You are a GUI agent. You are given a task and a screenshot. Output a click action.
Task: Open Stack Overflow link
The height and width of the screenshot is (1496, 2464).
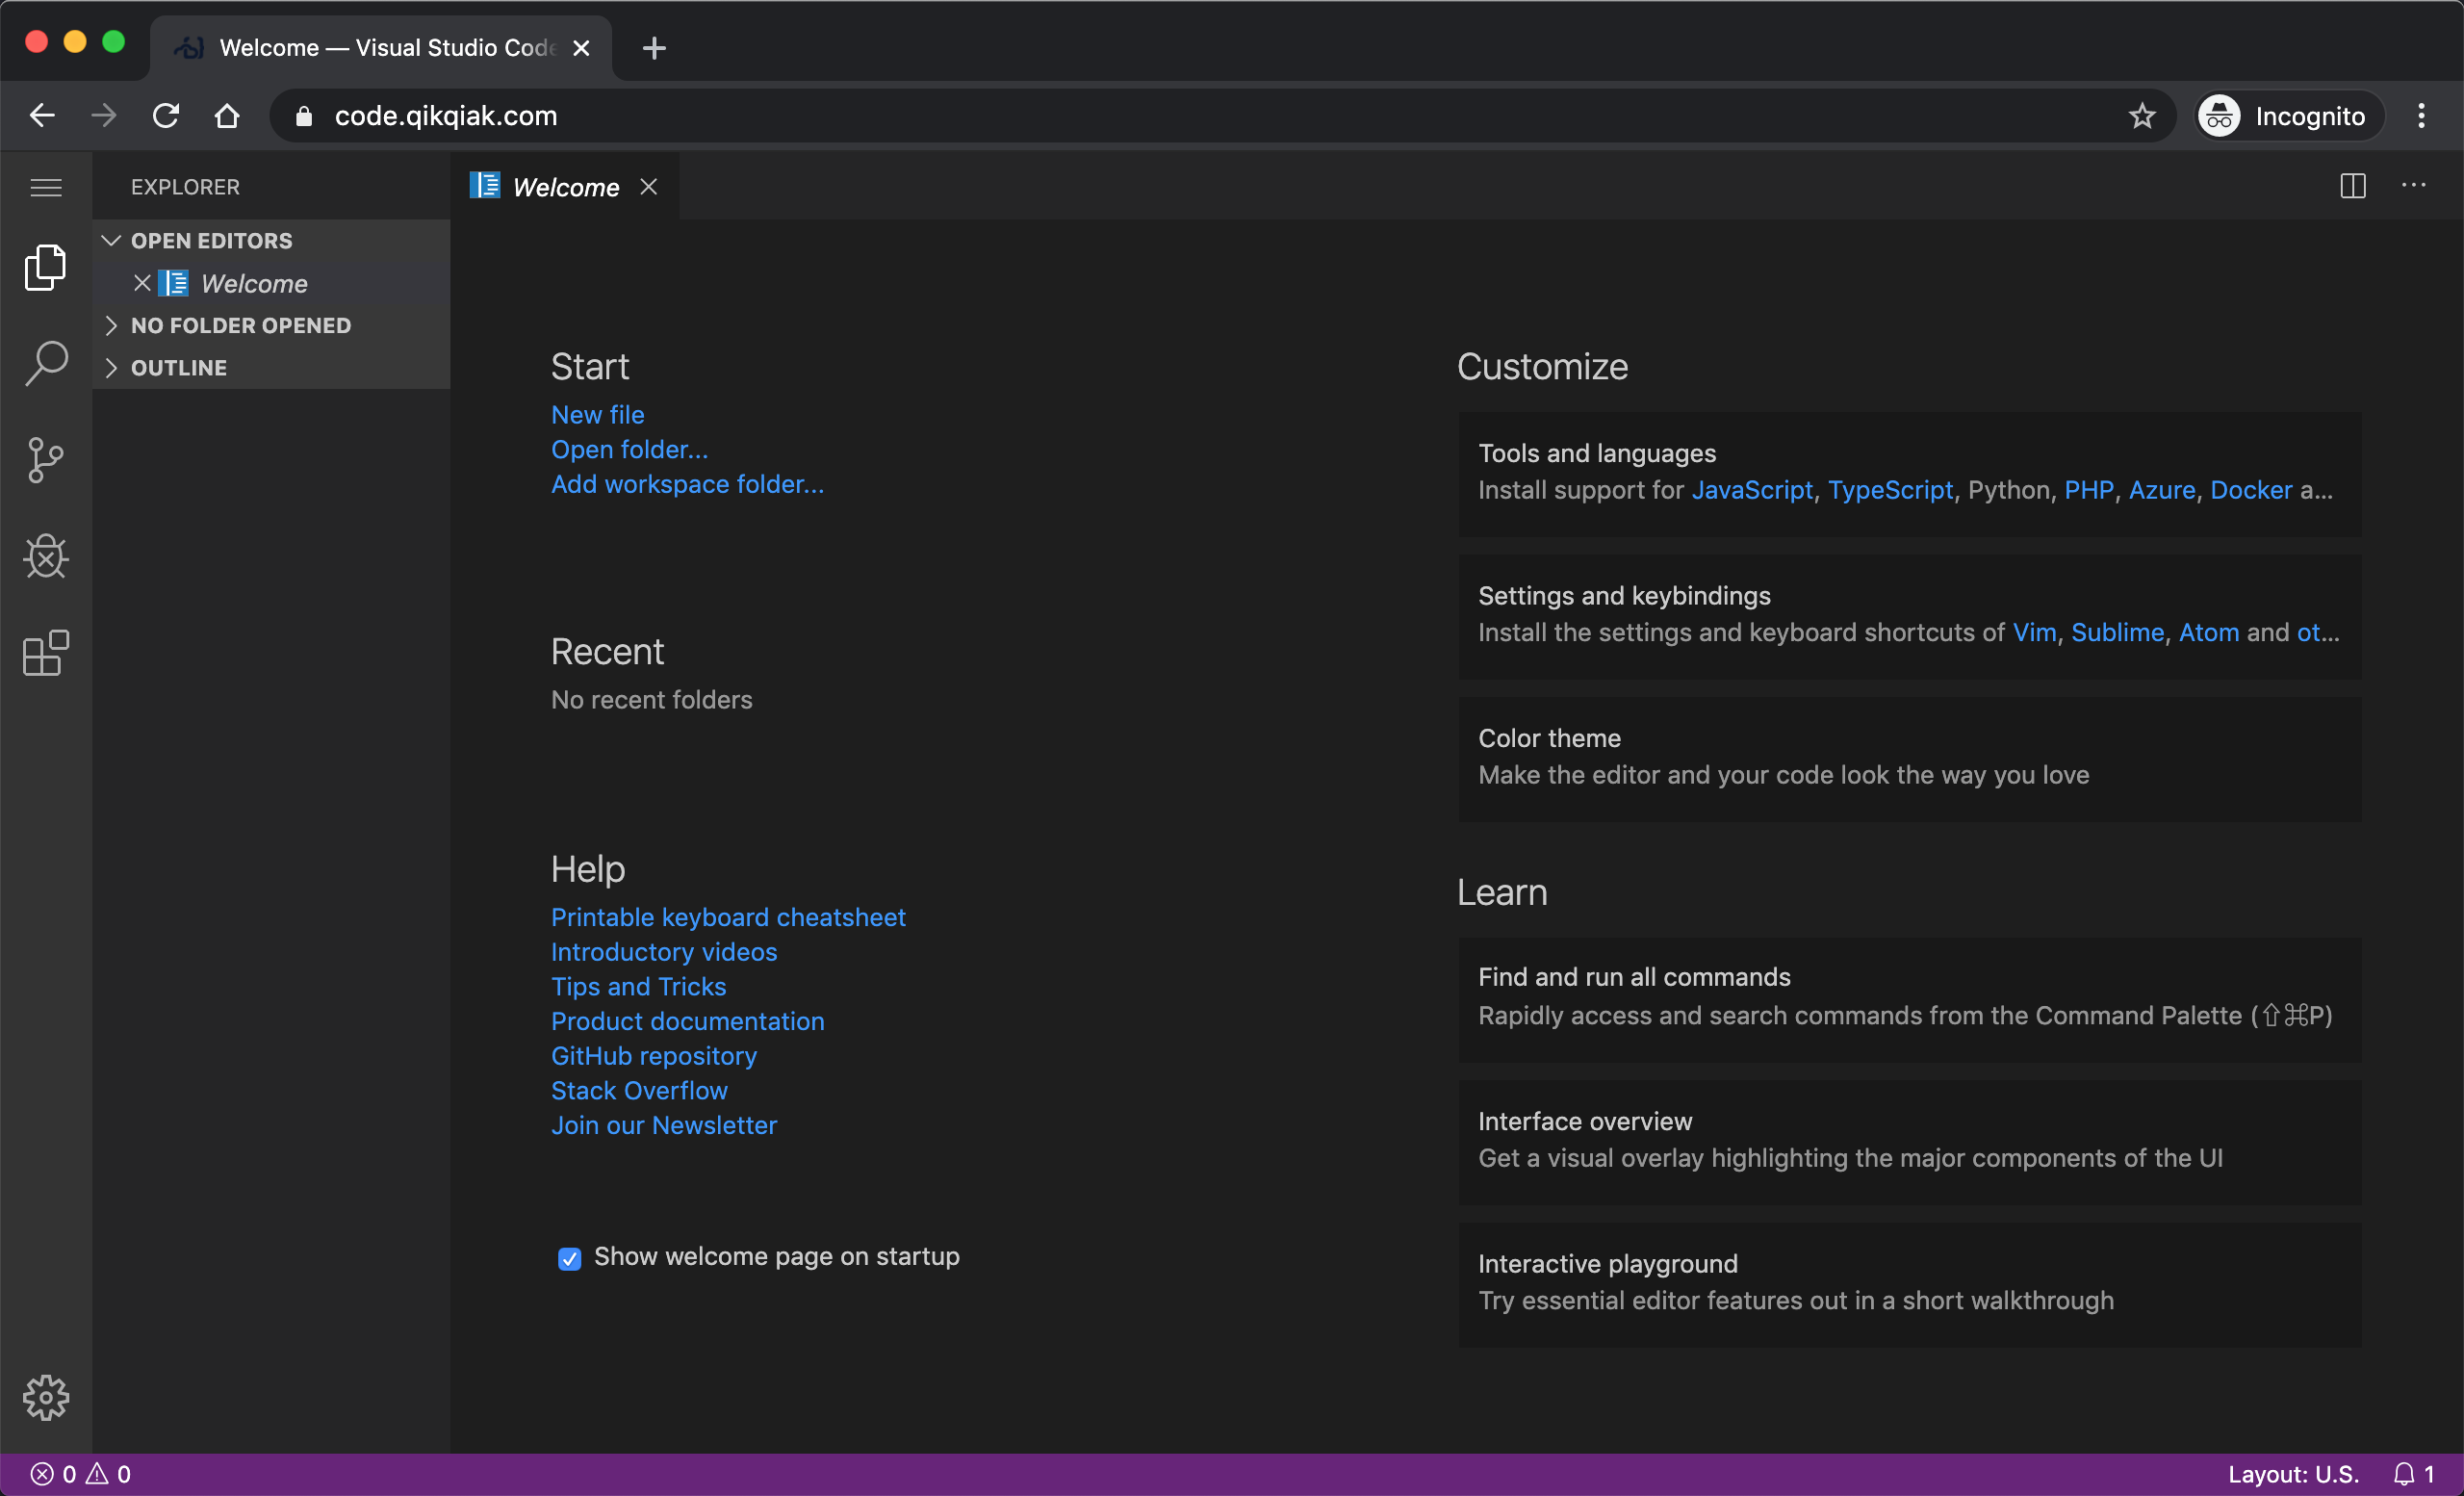click(639, 1090)
